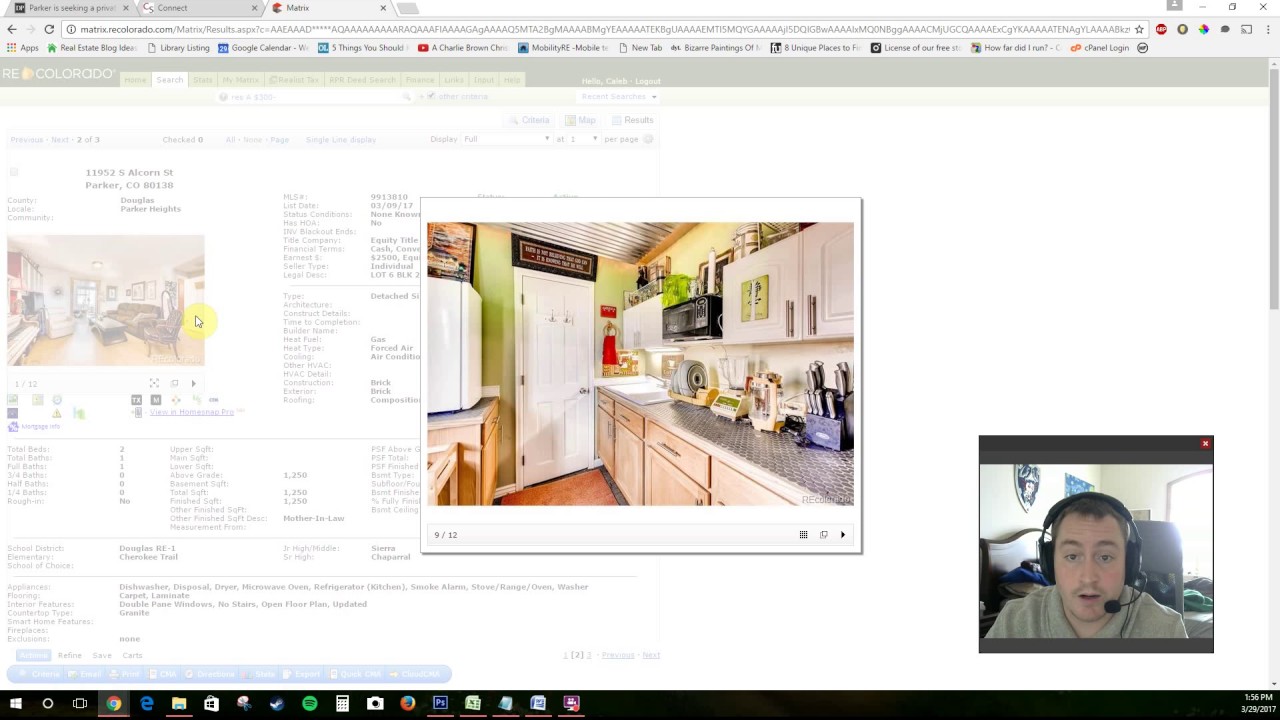
Task: Click the Export action in bottom bar
Action: (301, 674)
